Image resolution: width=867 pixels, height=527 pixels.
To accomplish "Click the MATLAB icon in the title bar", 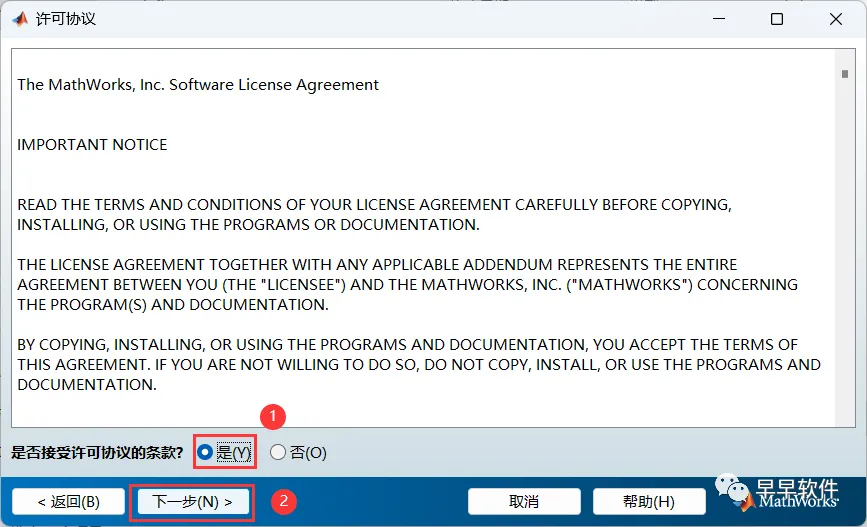I will [20, 19].
